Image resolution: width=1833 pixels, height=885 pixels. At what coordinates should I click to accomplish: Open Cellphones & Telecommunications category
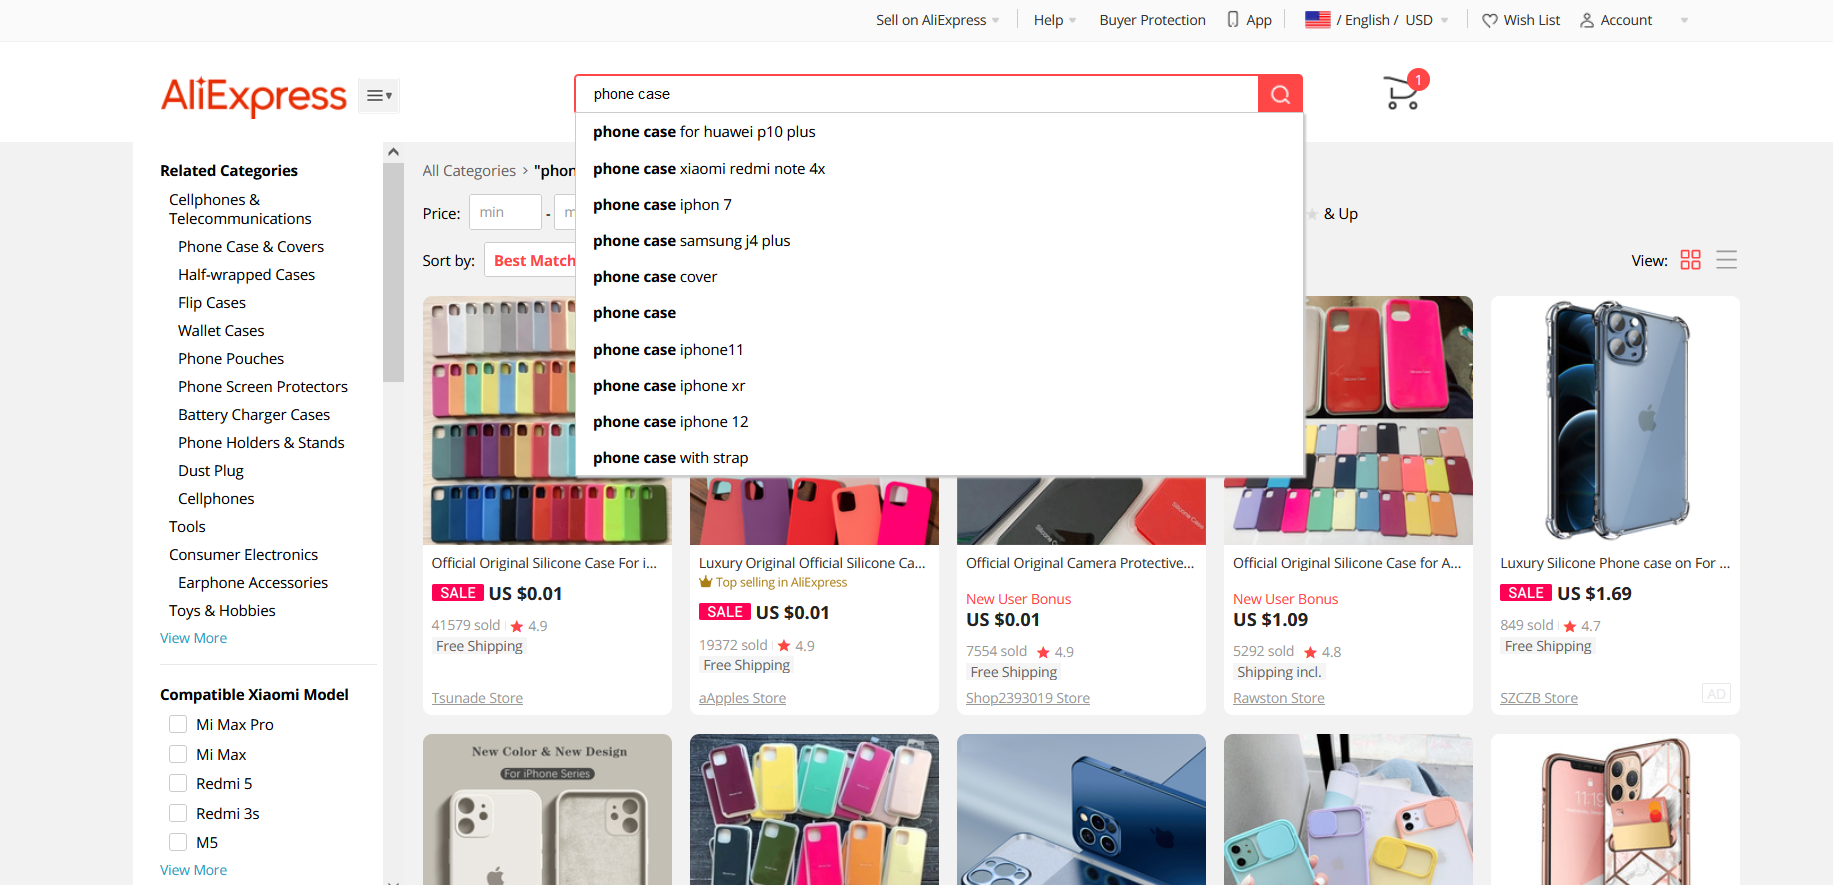(x=240, y=209)
